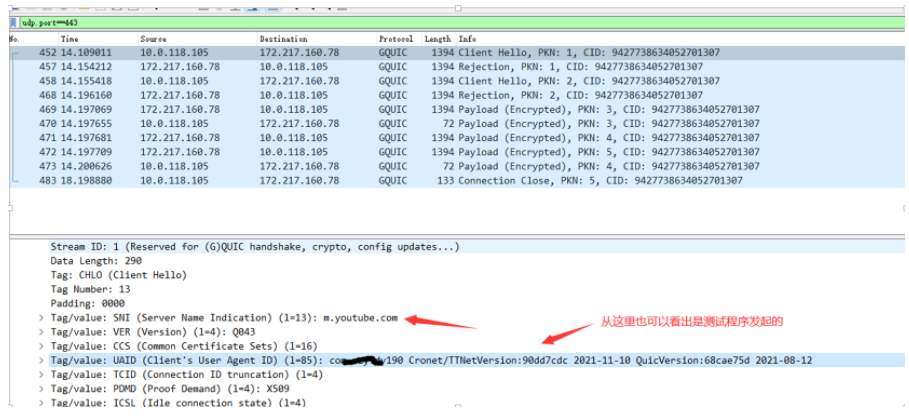Select packet 452 Client Hello PKN 1
The height and width of the screenshot is (417, 909).
point(457,52)
